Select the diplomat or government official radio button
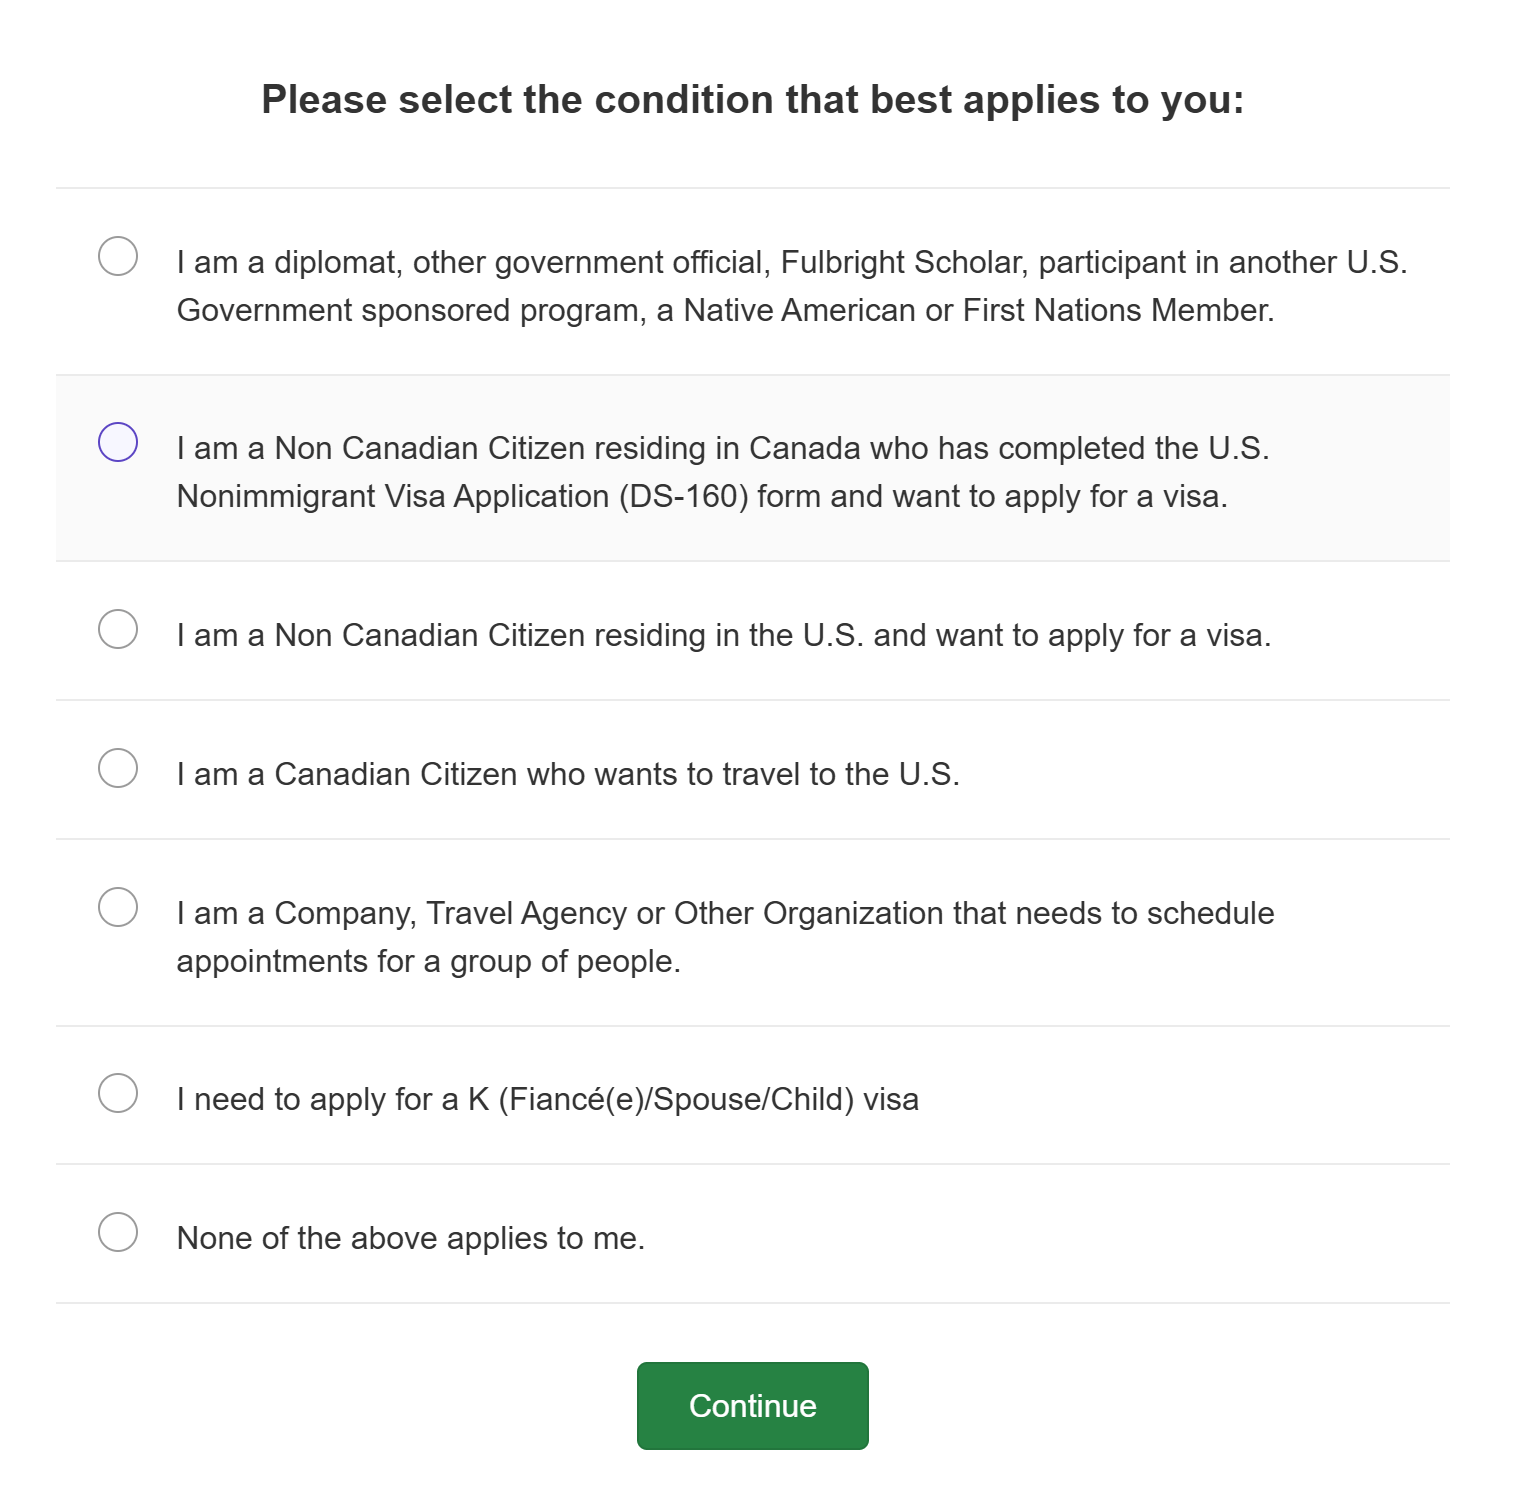1538x1491 pixels. point(118,256)
